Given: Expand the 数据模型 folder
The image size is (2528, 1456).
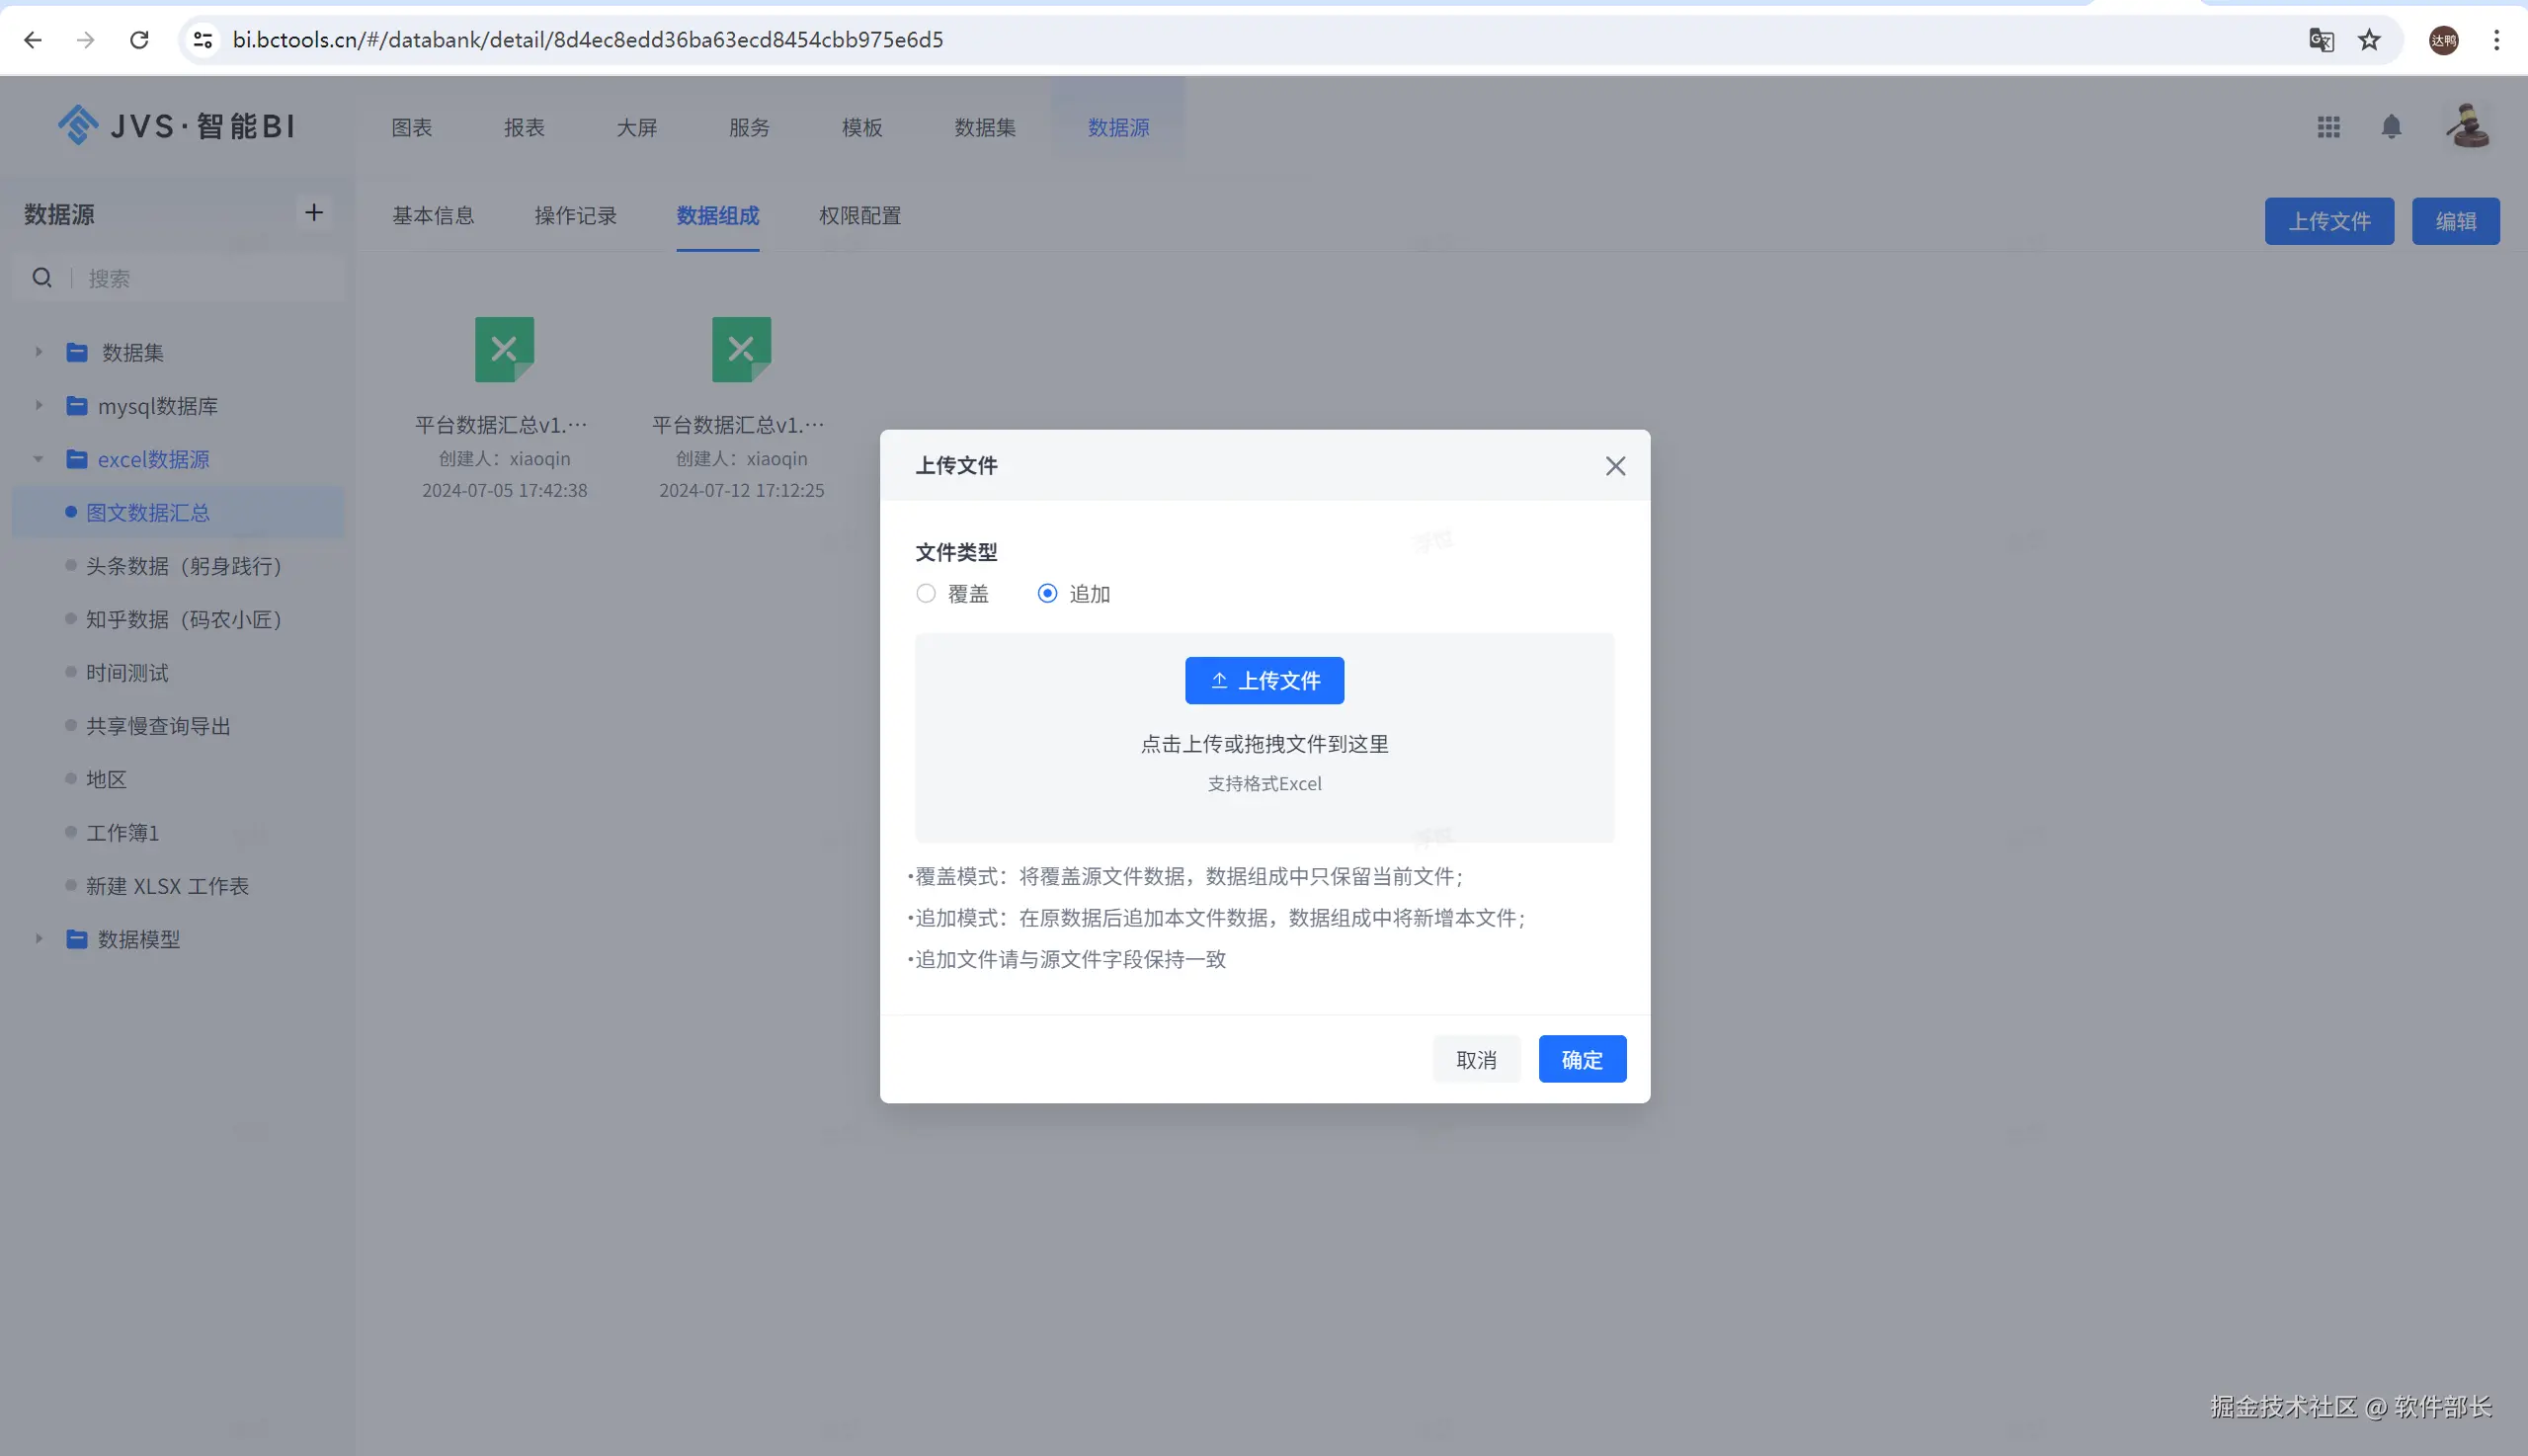Looking at the screenshot, I should tap(39, 939).
